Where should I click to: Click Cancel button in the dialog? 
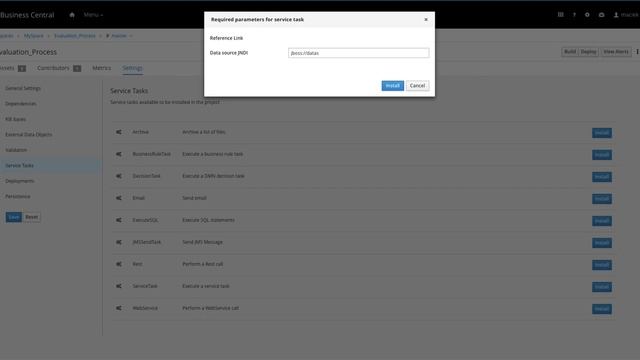click(x=417, y=86)
